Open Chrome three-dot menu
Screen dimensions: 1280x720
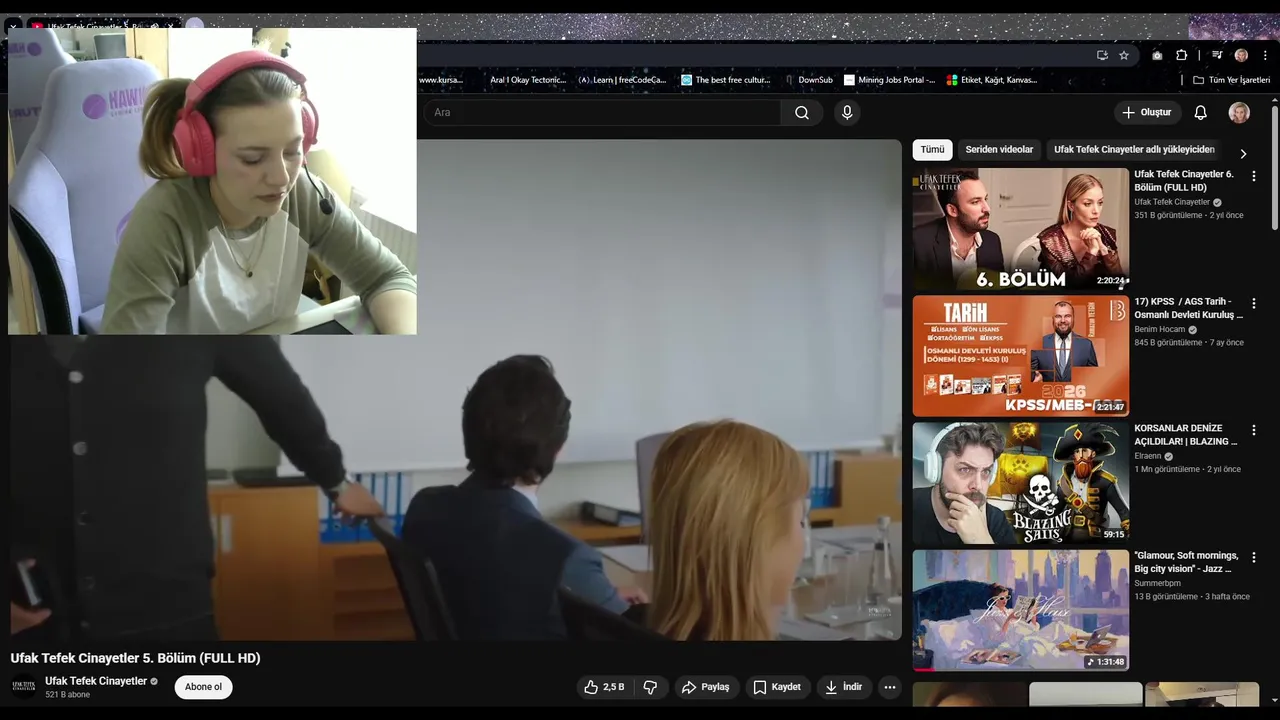pyautogui.click(x=1265, y=55)
